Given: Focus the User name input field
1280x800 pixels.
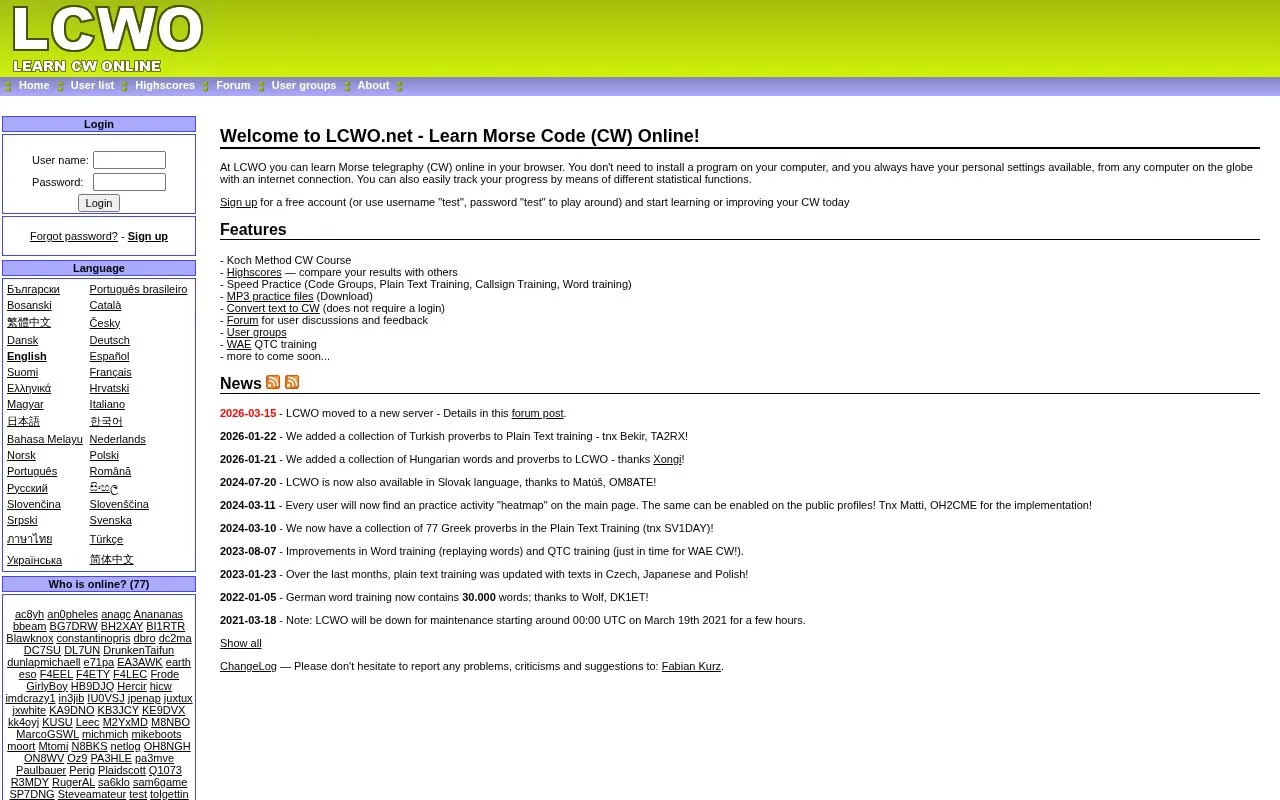Looking at the screenshot, I should (129, 160).
